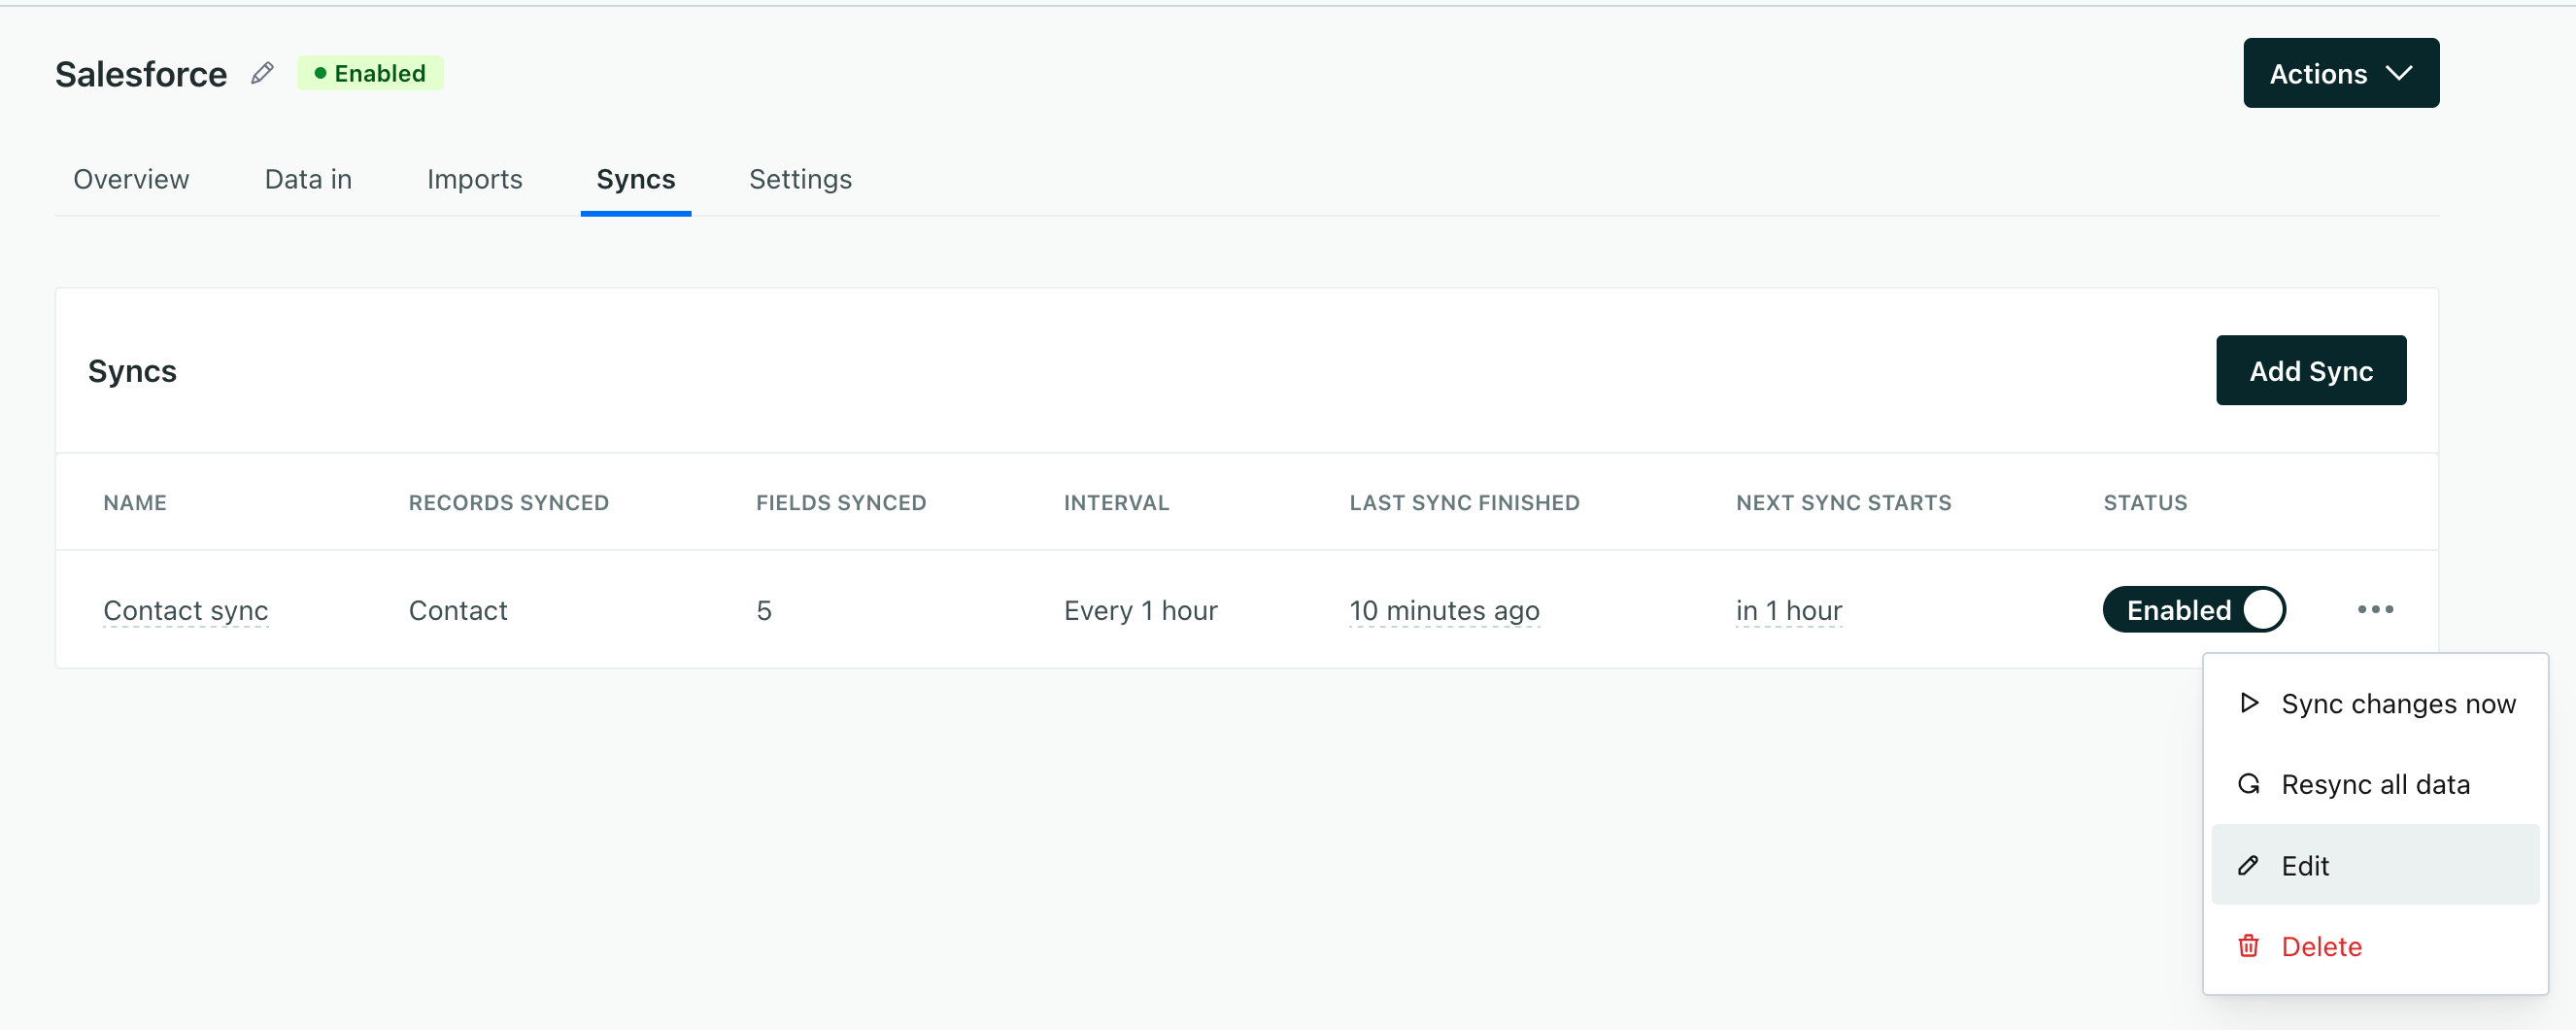
Task: Click the FIELDS SYNCED column header
Action: 841,502
